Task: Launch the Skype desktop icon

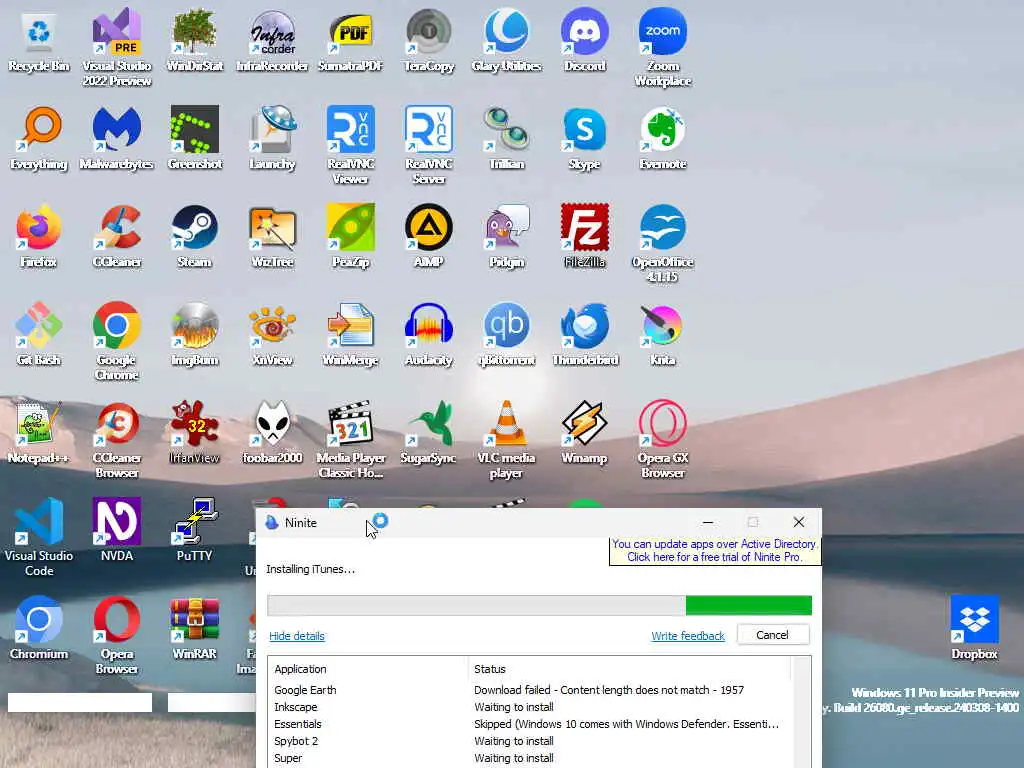Action: (x=584, y=139)
